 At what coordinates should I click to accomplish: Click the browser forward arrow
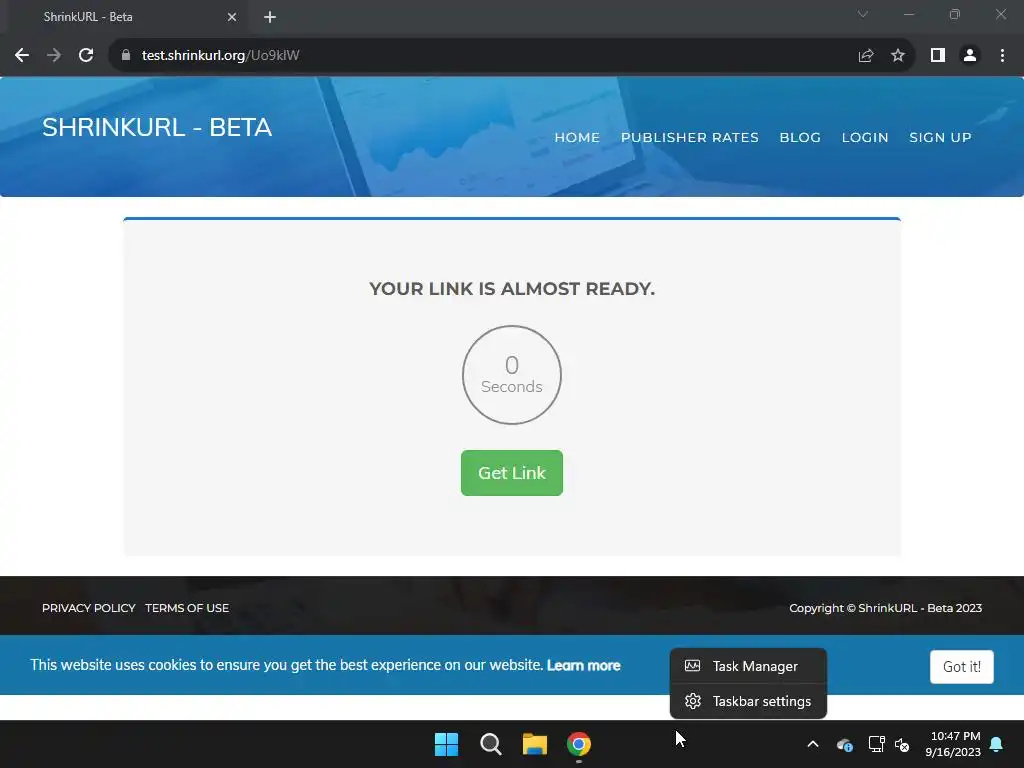click(54, 56)
